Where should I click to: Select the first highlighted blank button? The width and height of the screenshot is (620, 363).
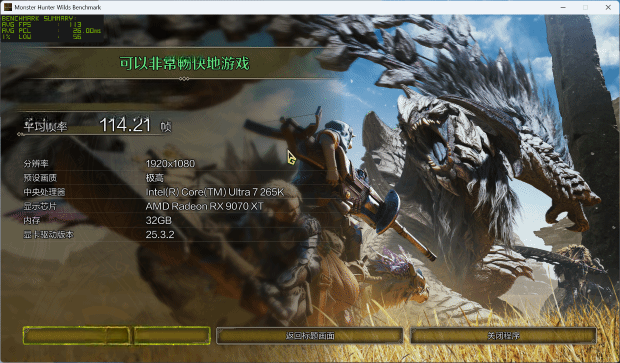click(76, 336)
